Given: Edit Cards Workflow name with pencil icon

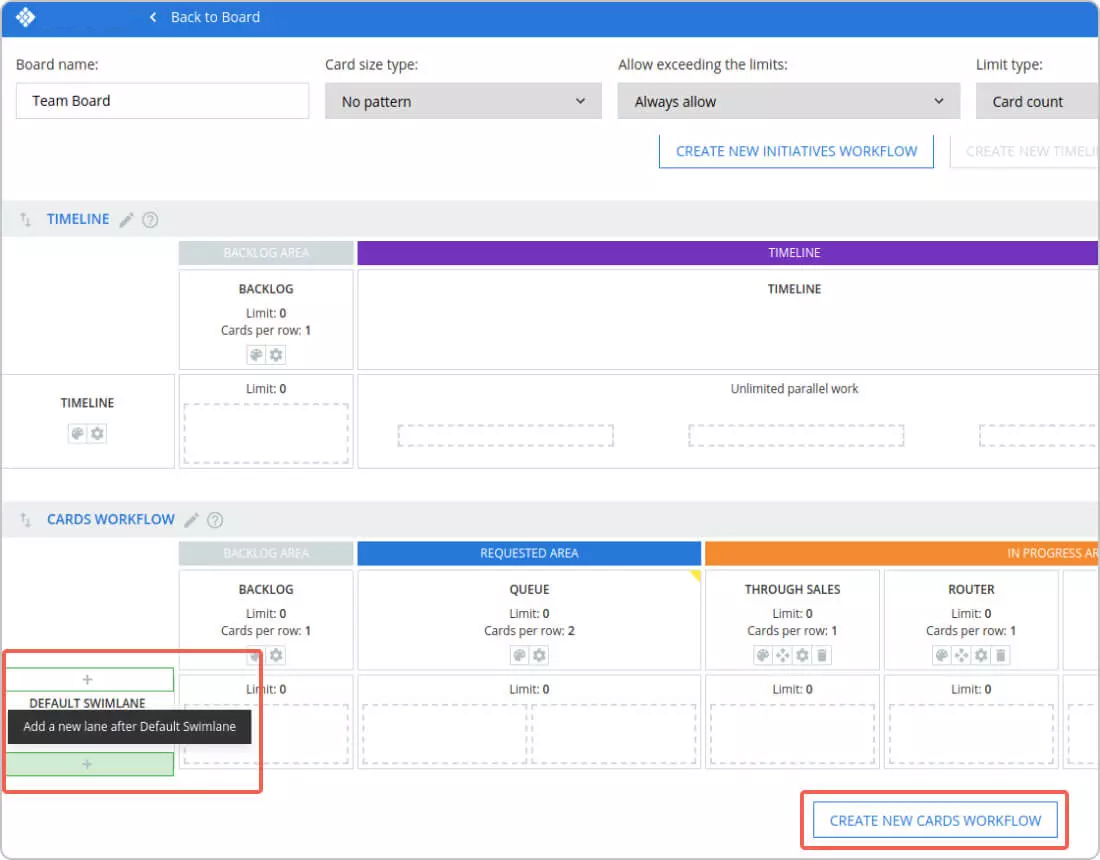Looking at the screenshot, I should [x=191, y=520].
